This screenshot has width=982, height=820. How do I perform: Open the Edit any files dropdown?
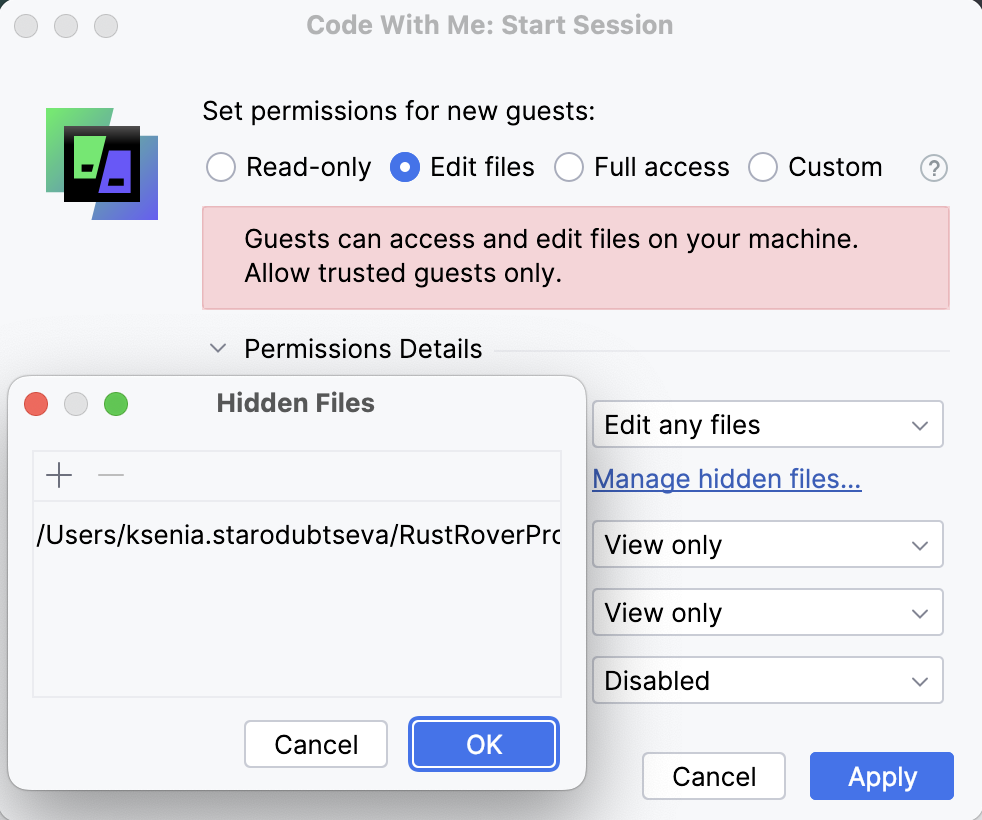tap(767, 424)
